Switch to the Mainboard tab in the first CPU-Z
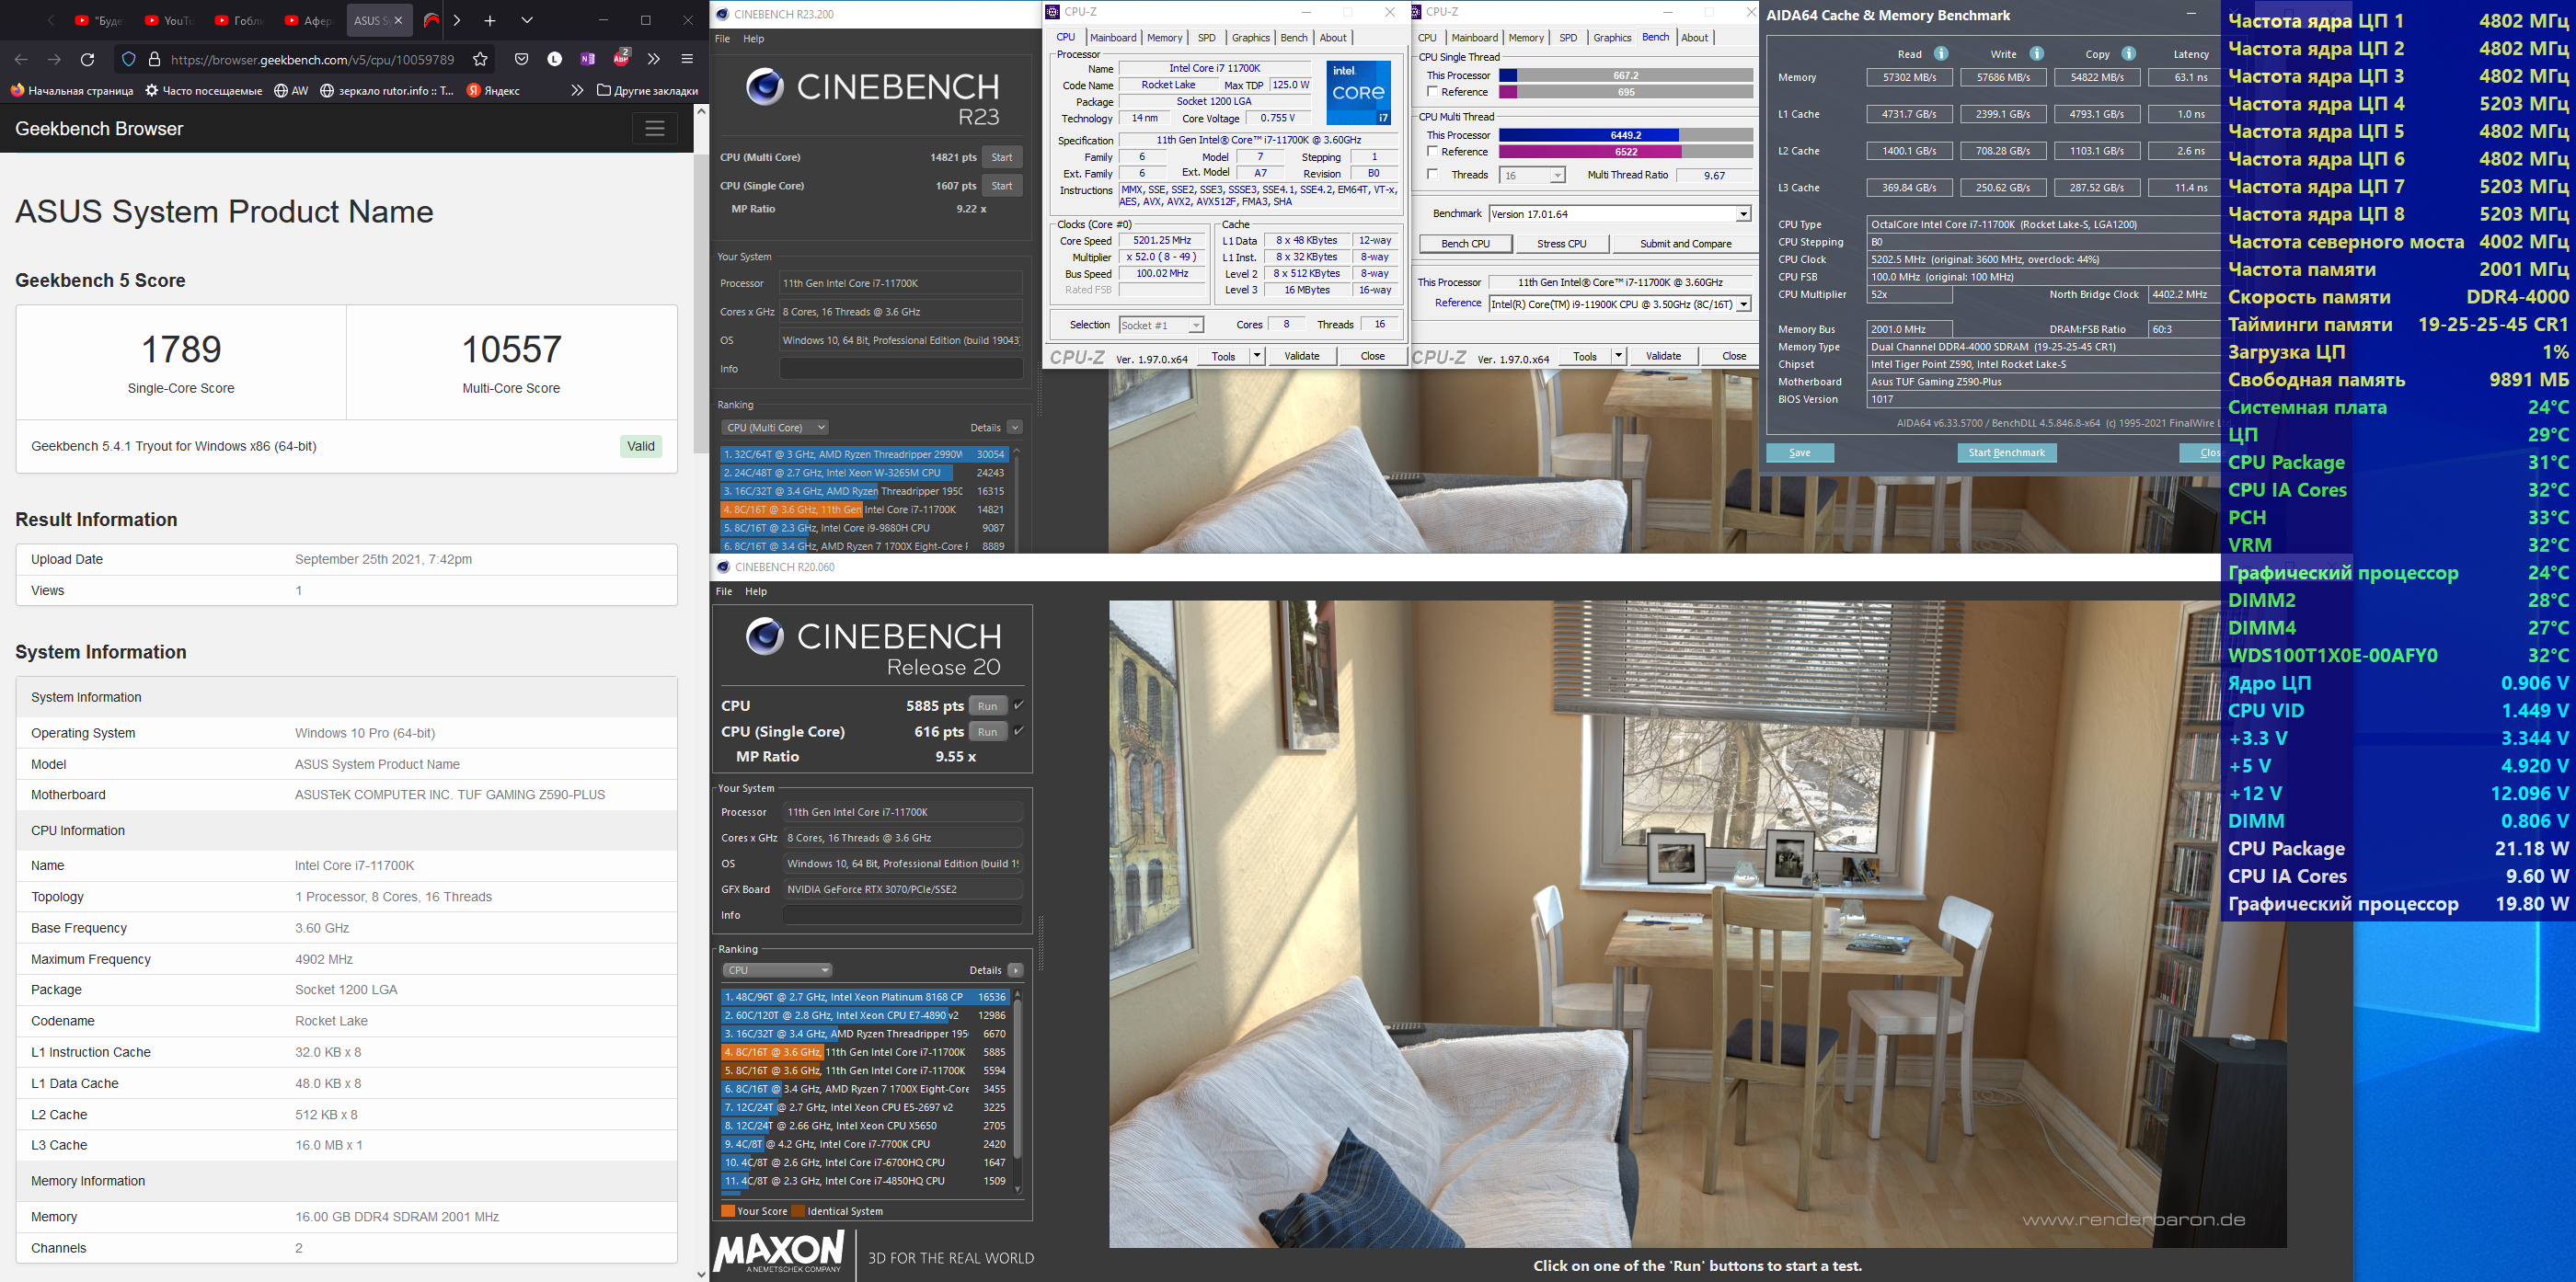The image size is (2576, 1282). point(1113,38)
